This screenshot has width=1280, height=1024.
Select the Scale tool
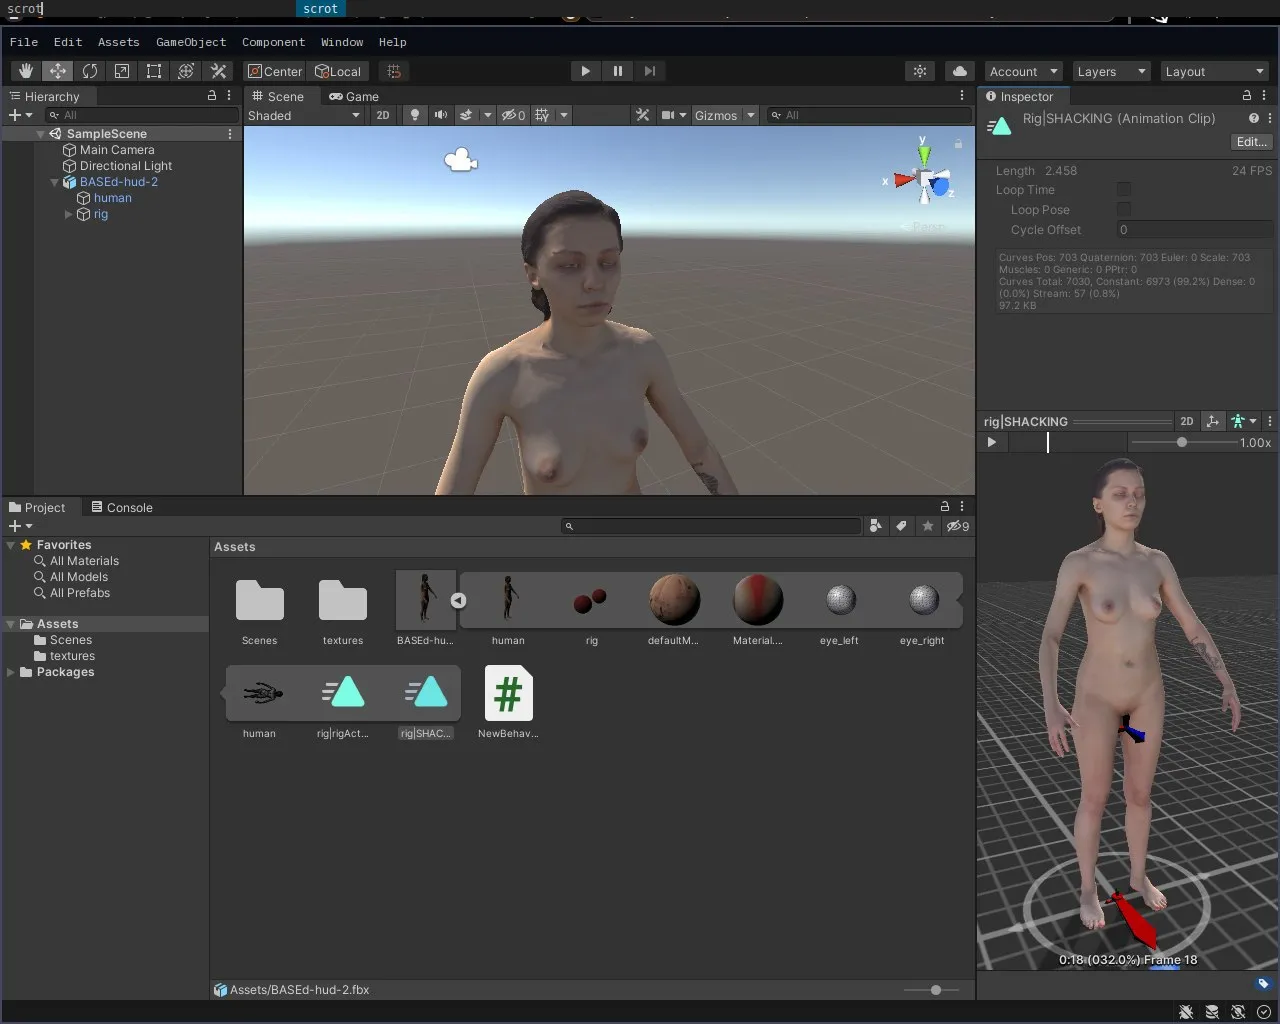coord(122,71)
